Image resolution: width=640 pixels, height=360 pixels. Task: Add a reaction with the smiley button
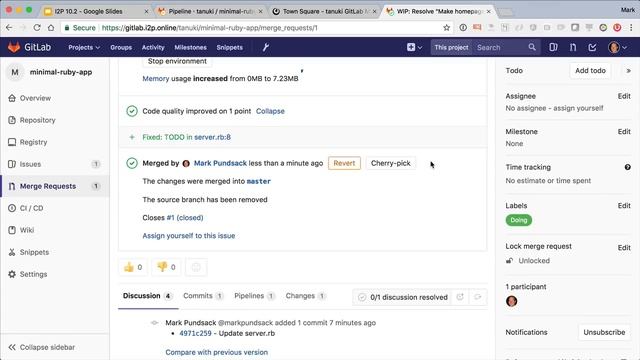(x=196, y=267)
